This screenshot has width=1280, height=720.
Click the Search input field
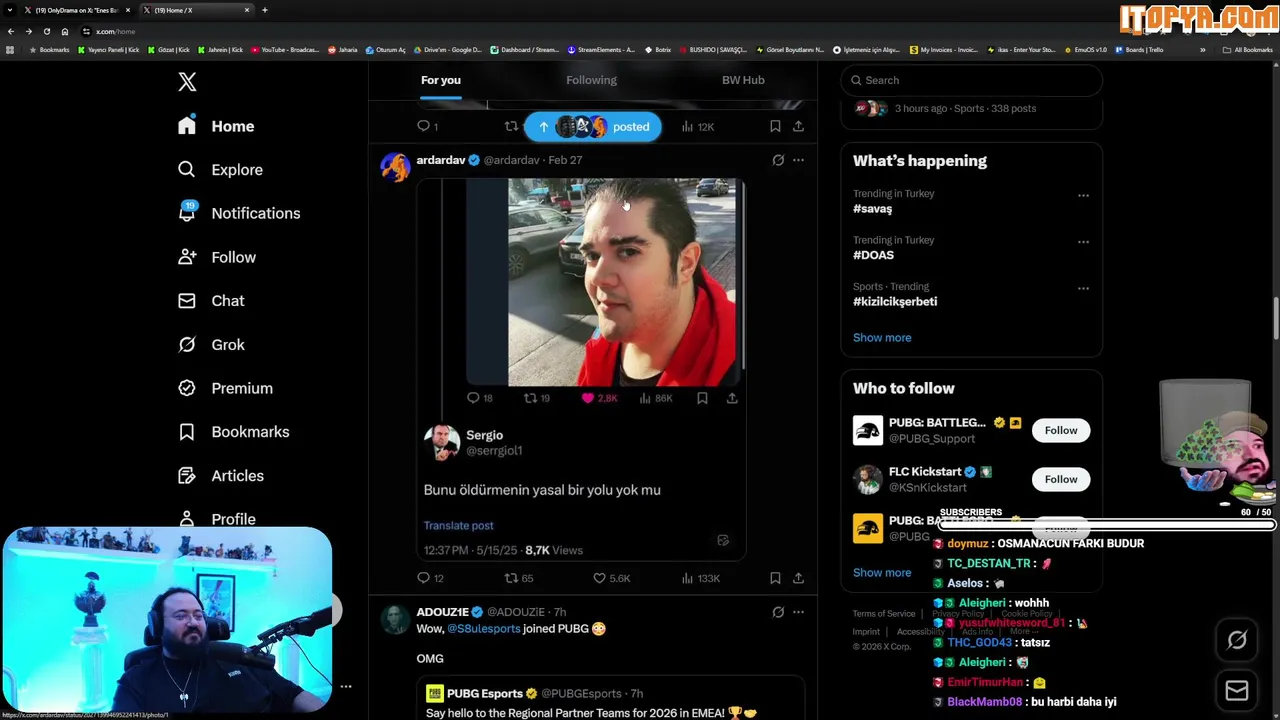(x=972, y=80)
